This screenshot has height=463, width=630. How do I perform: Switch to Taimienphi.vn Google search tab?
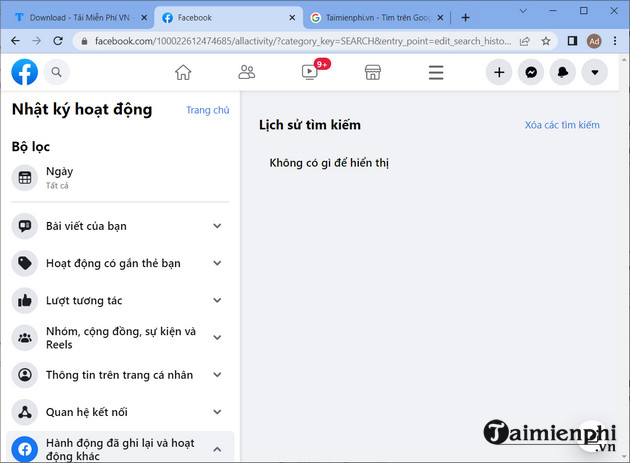(x=376, y=18)
